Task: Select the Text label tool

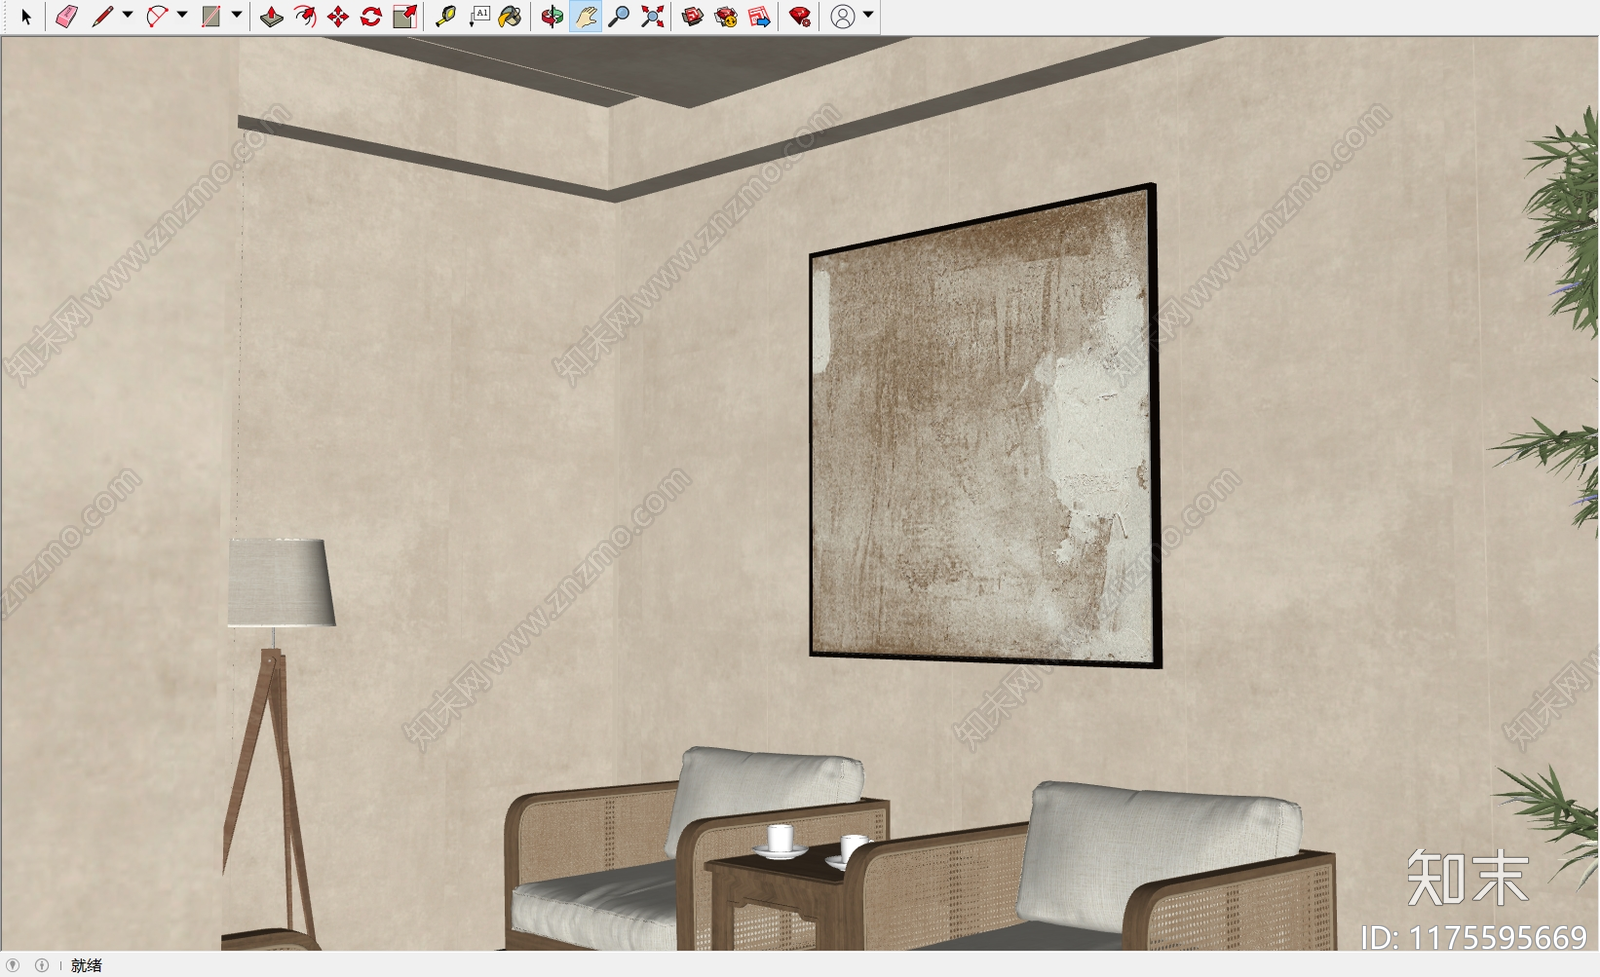Action: (x=479, y=16)
